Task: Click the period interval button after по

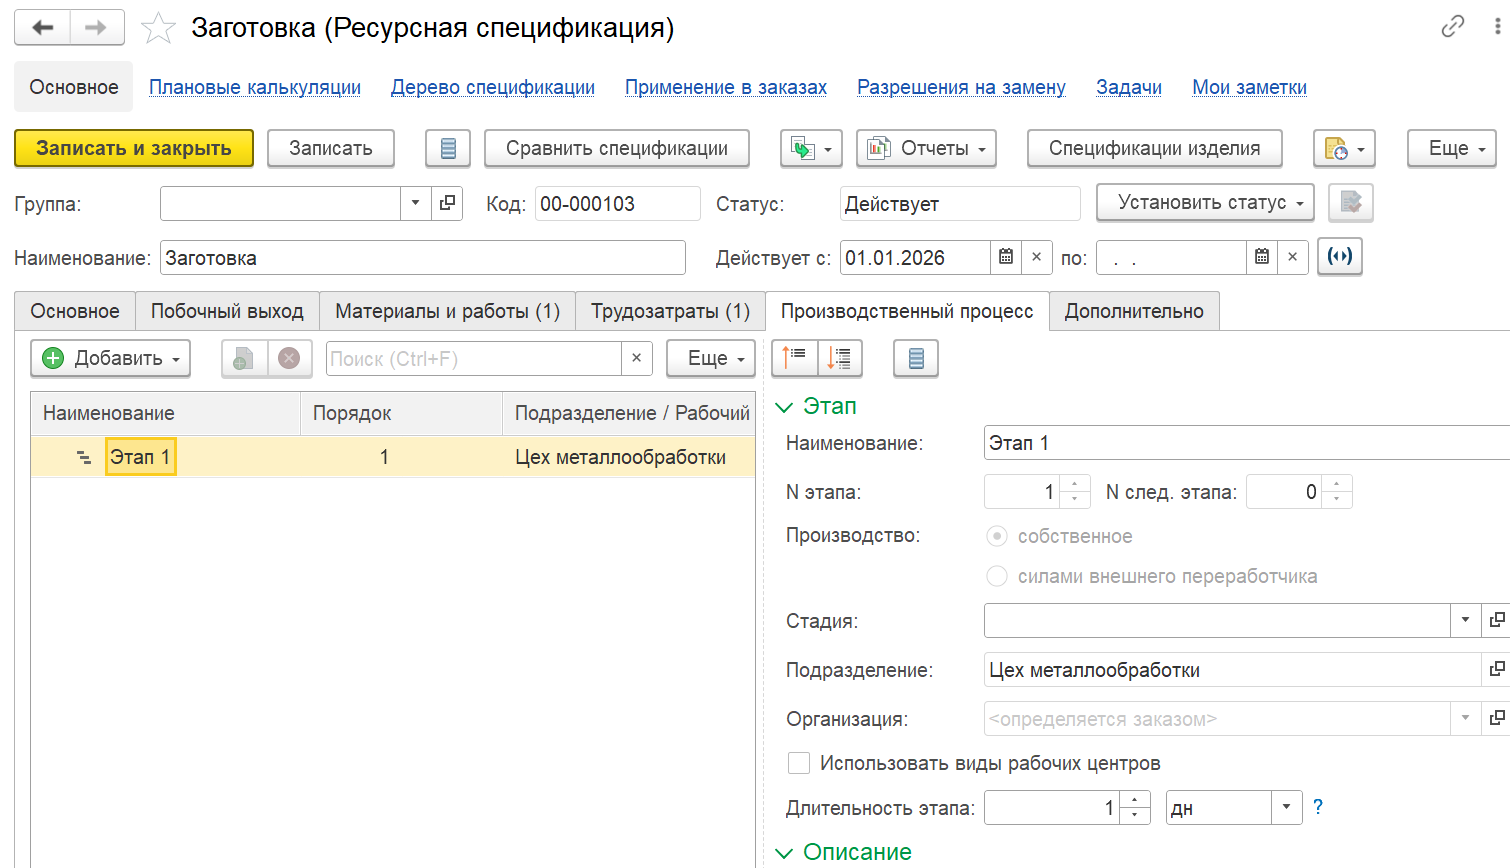Action: (x=1340, y=256)
